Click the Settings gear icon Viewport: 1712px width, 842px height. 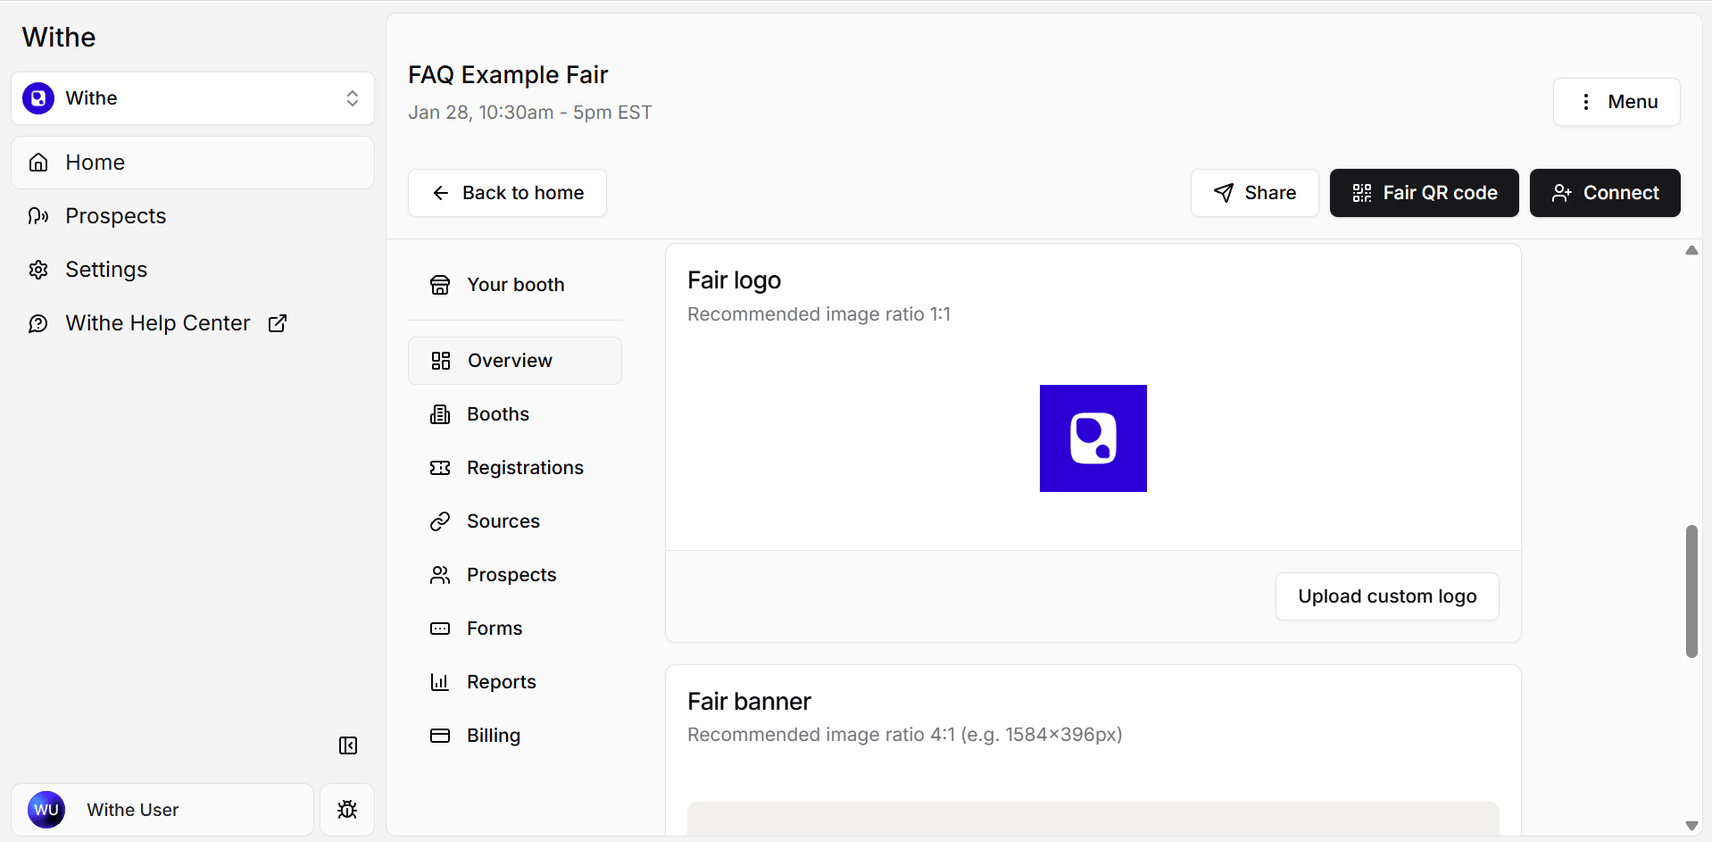pos(39,269)
